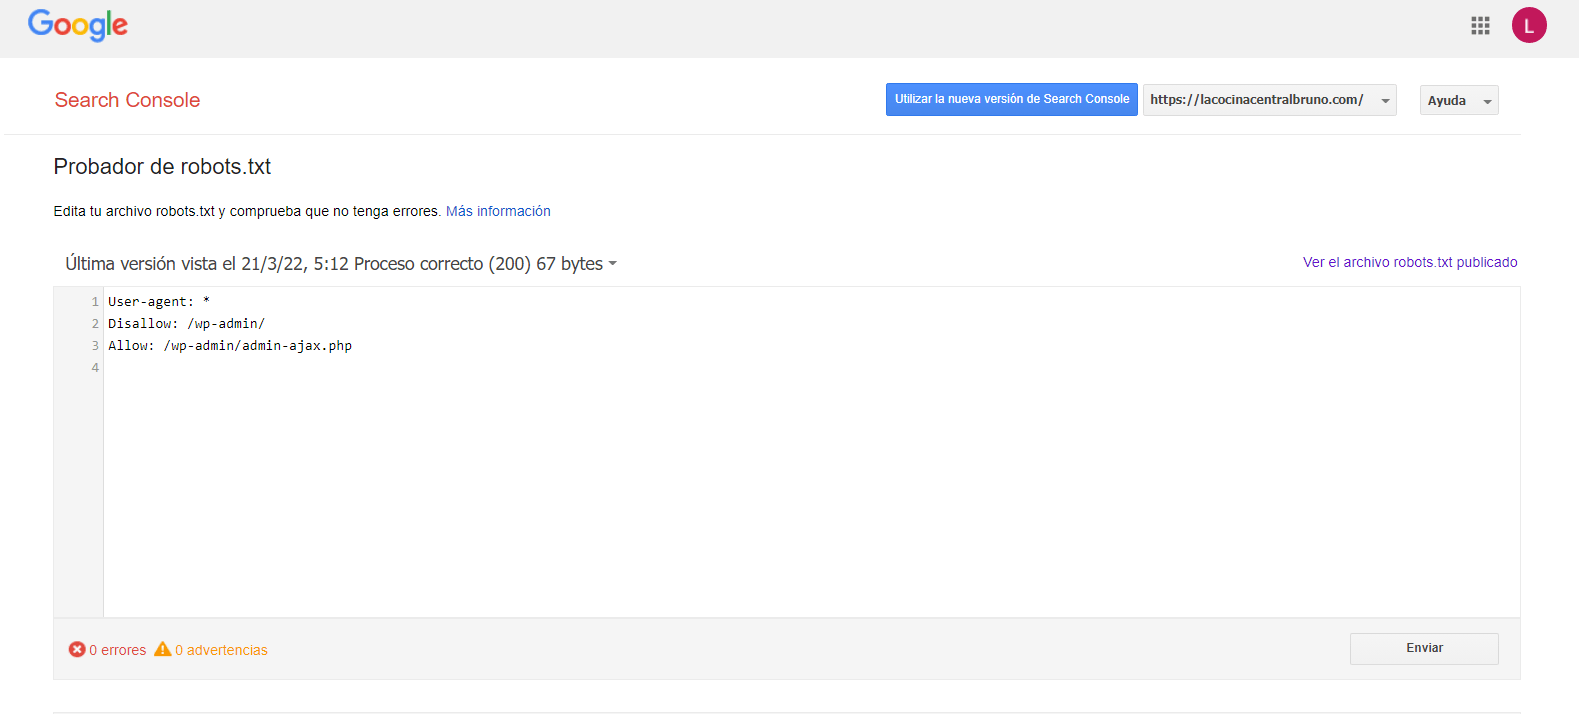Open the account avatar labeled L
1582x714 pixels.
click(x=1529, y=25)
